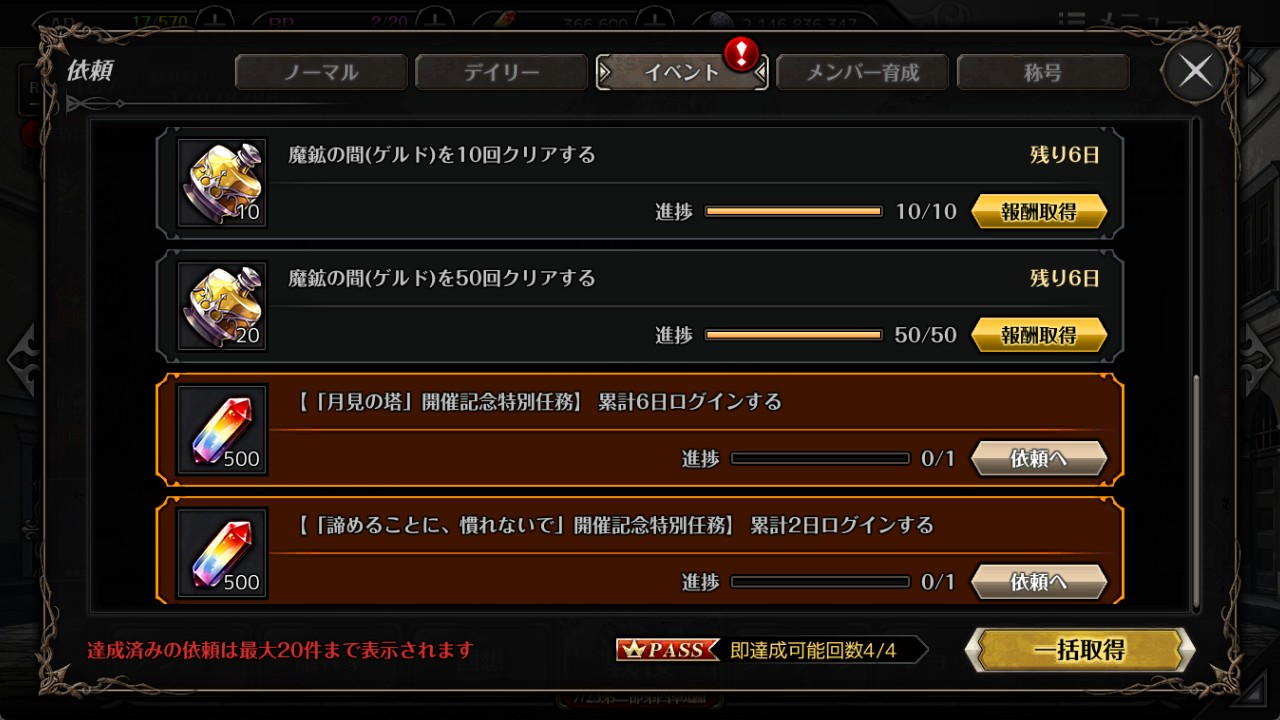Click the potion reward icon for 10 clears
The image size is (1280, 720).
pos(222,183)
